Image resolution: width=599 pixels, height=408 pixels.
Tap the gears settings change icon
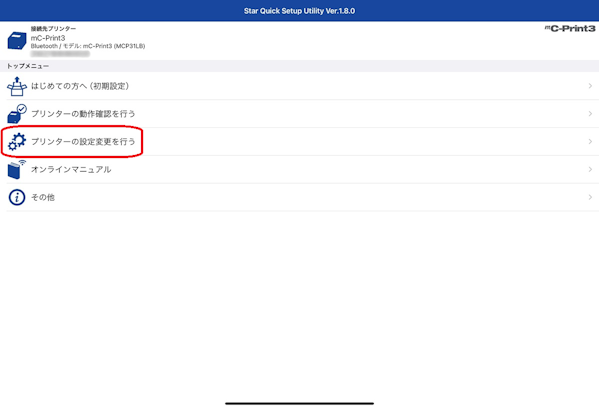17,142
